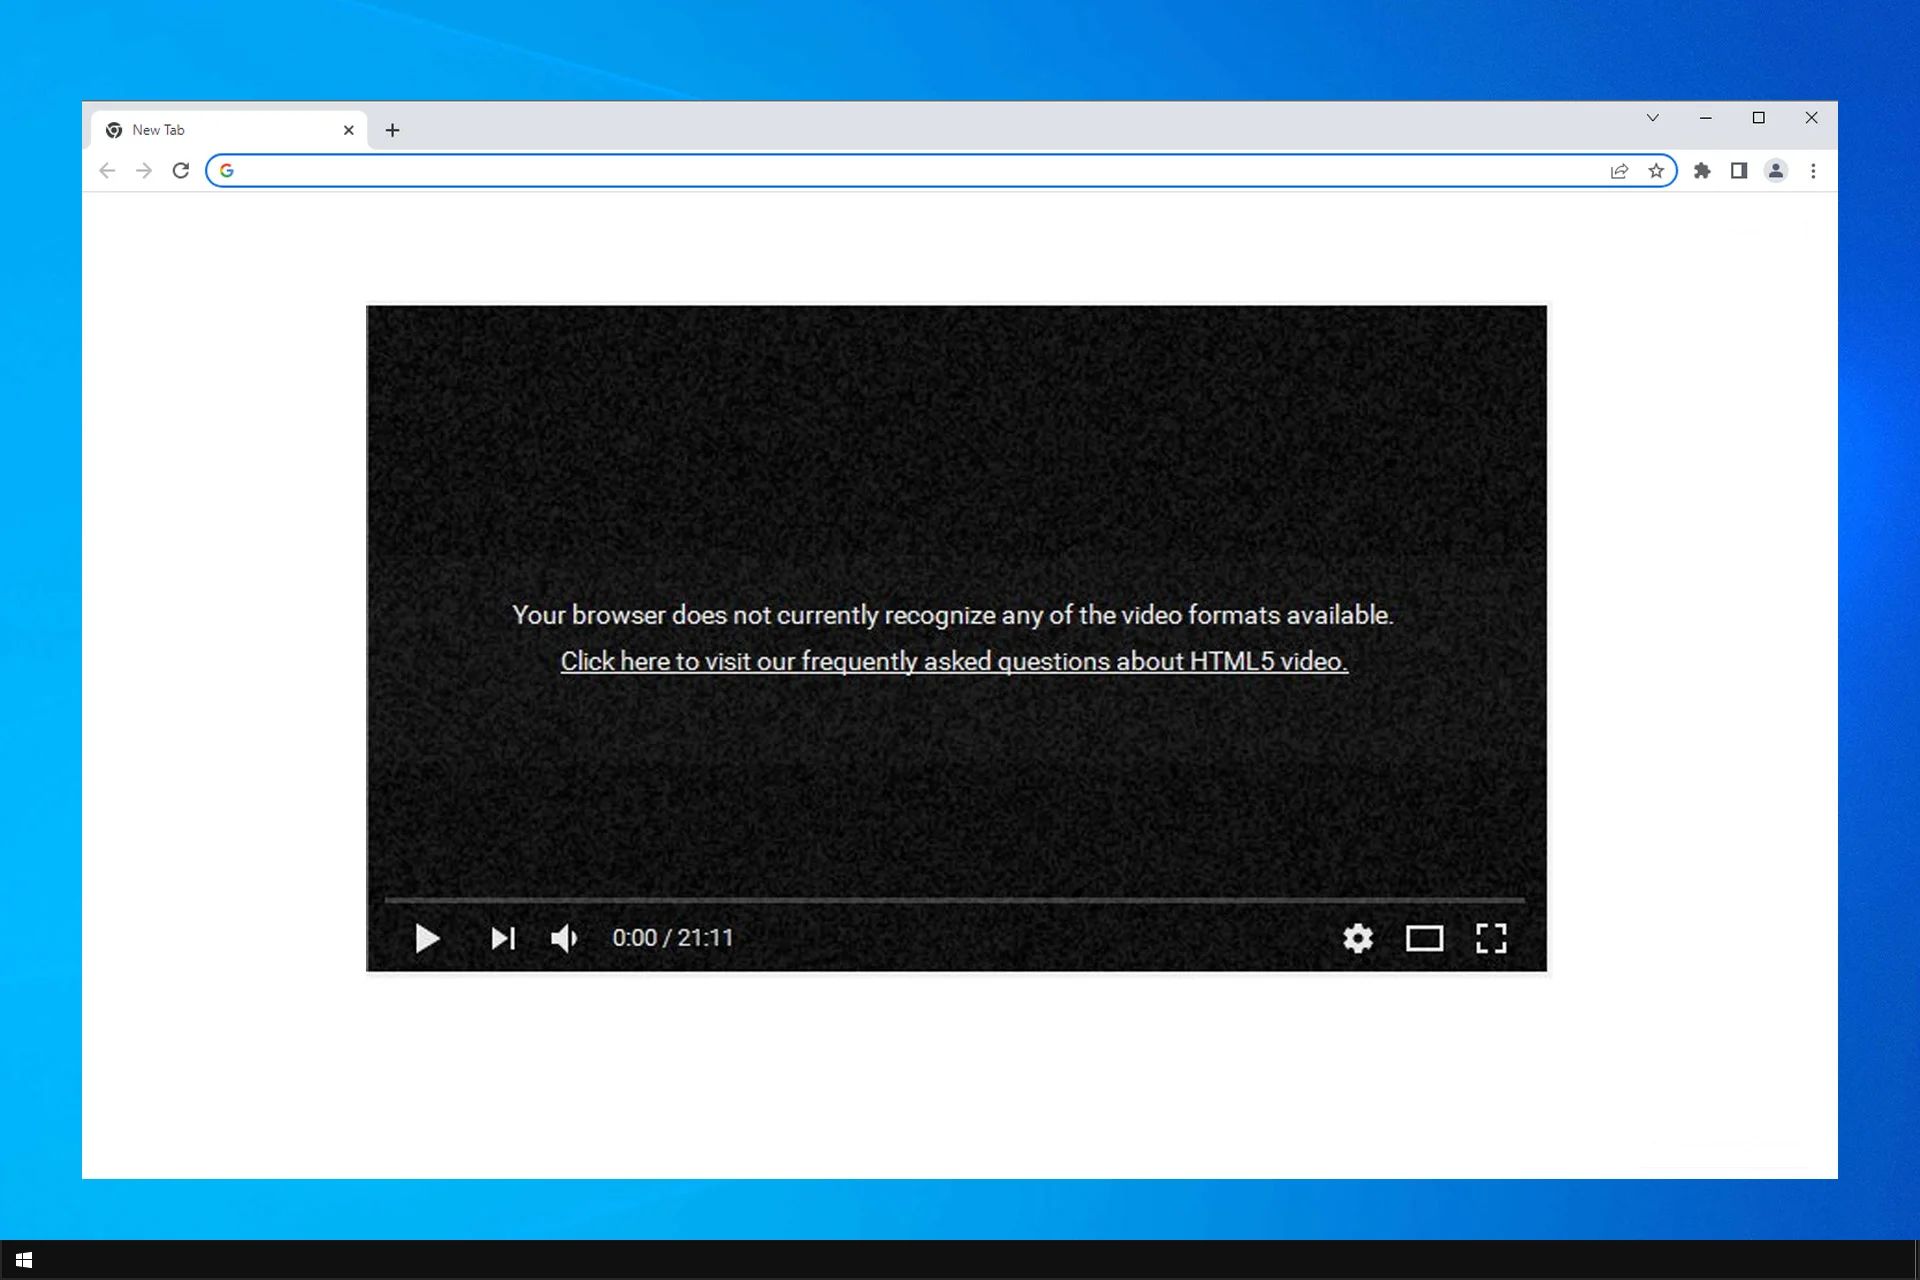This screenshot has height=1280, width=1920.
Task: Open the tab search chevron
Action: [1652, 117]
